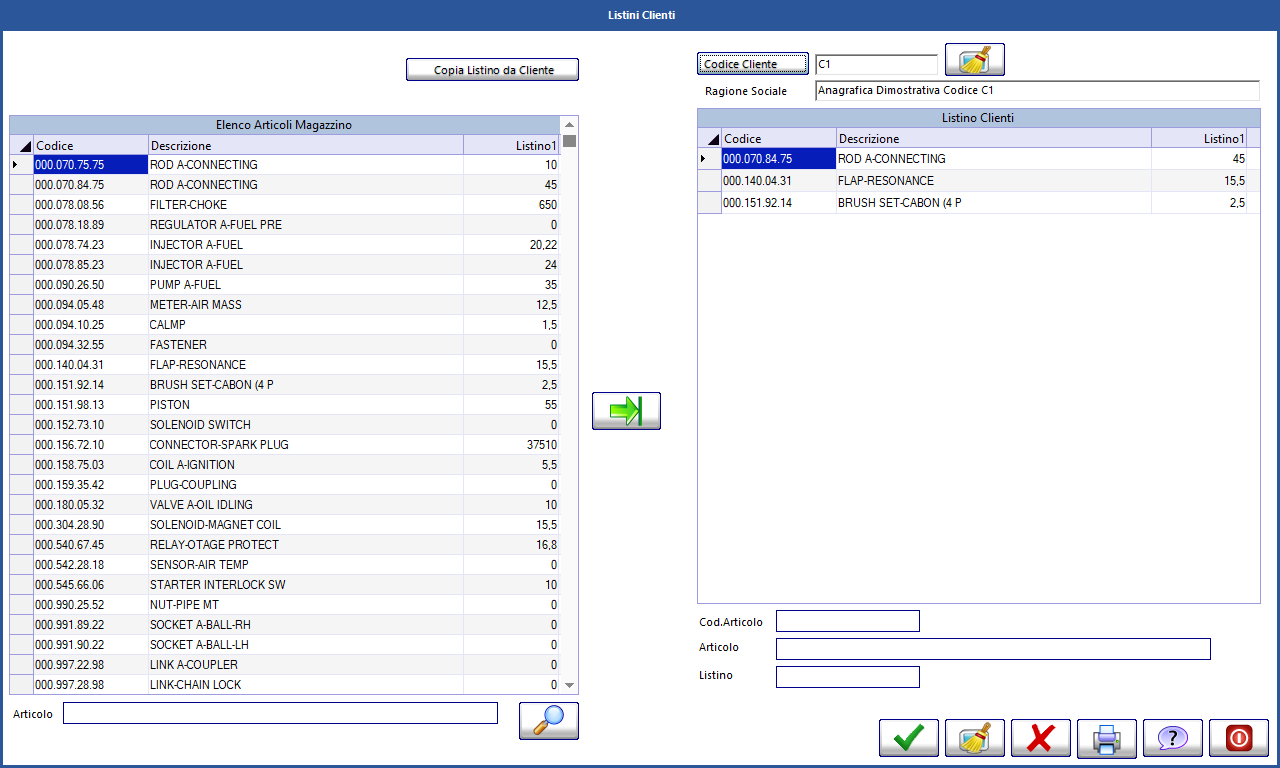Sort warehouse list by Descrizione column header

[306, 145]
